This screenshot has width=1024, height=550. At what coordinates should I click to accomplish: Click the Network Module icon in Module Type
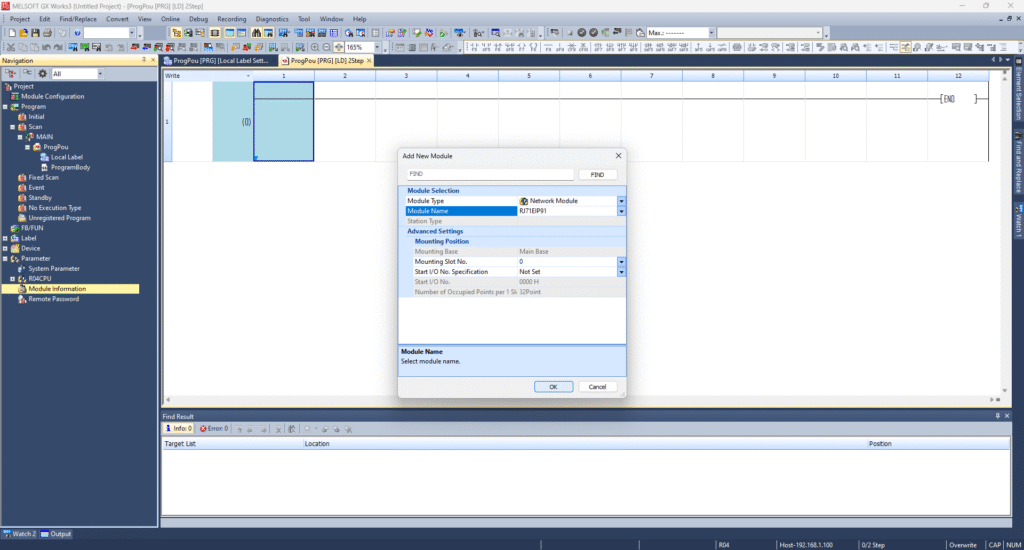[x=524, y=201]
